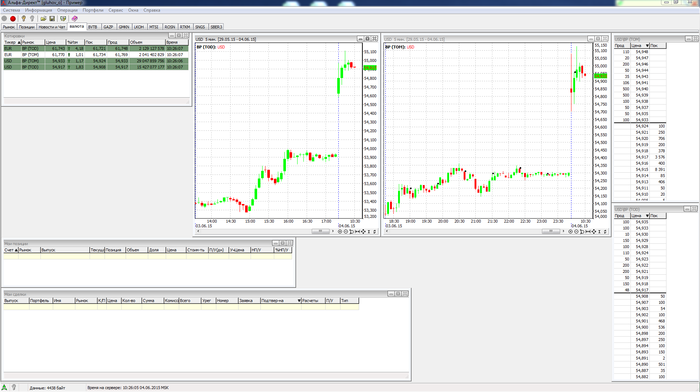Click fit-width arrows icon under right USD chart
This screenshot has height=392, width=700.
coord(588,232)
